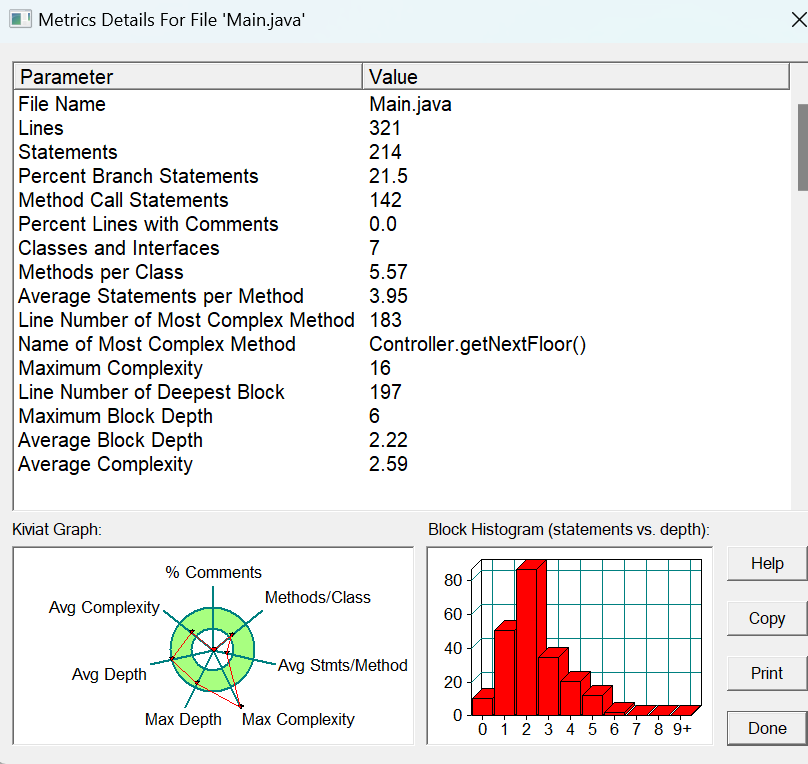
Task: Click the vertical scrollbar thumb in metrics list
Action: [802, 147]
